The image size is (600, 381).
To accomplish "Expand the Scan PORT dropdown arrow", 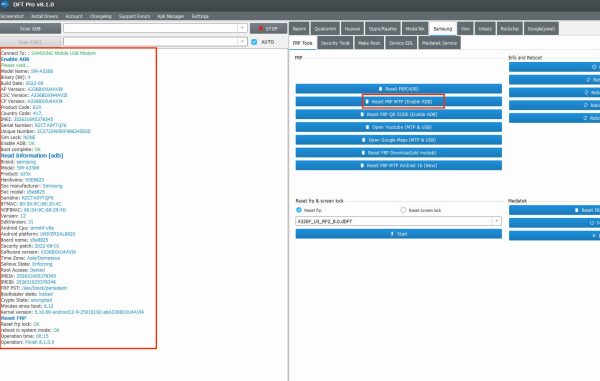I will pyautogui.click(x=242, y=41).
